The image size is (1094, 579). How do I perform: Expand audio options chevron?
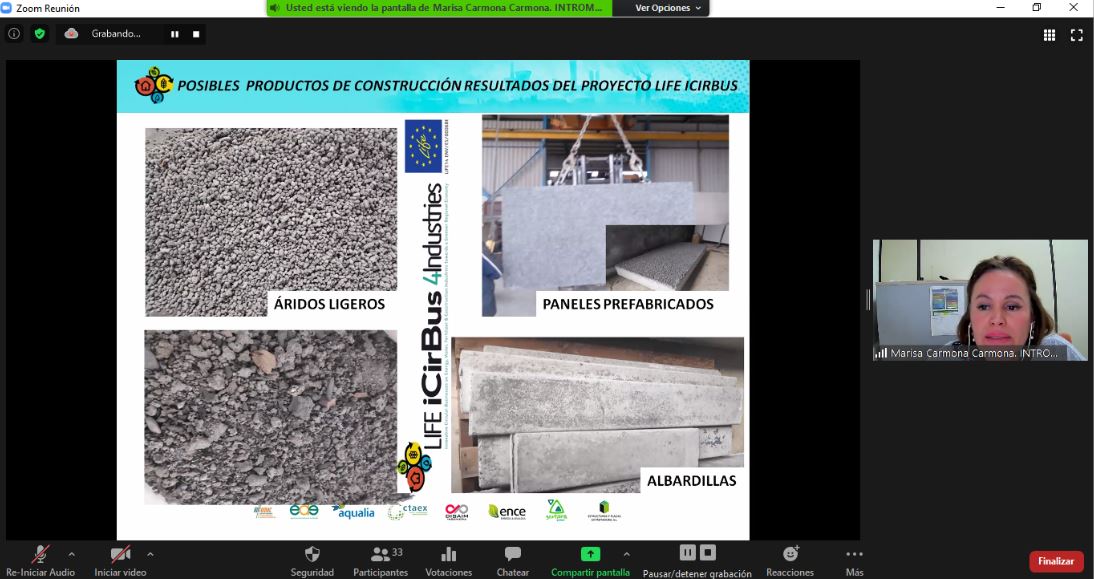pos(71,553)
